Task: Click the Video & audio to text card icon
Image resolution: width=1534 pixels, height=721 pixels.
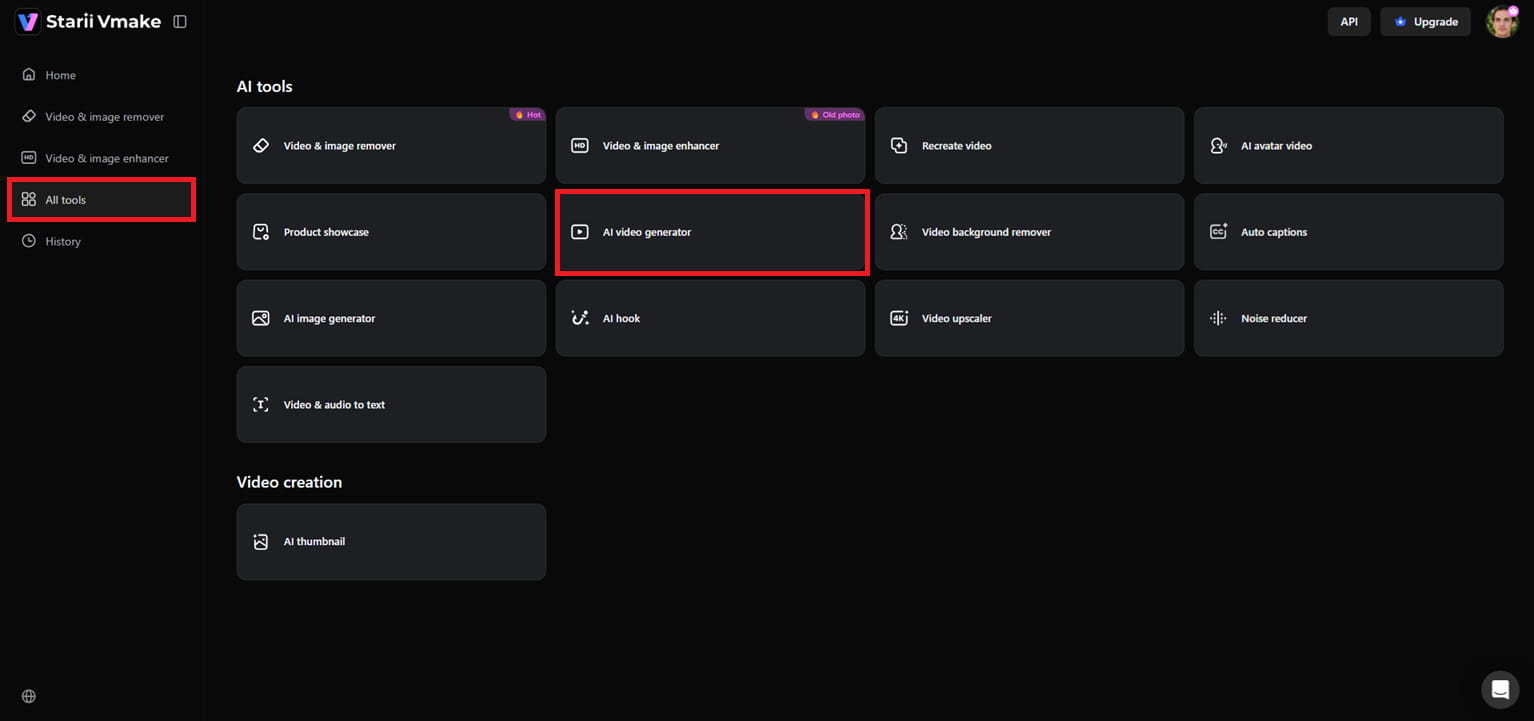Action: point(261,405)
